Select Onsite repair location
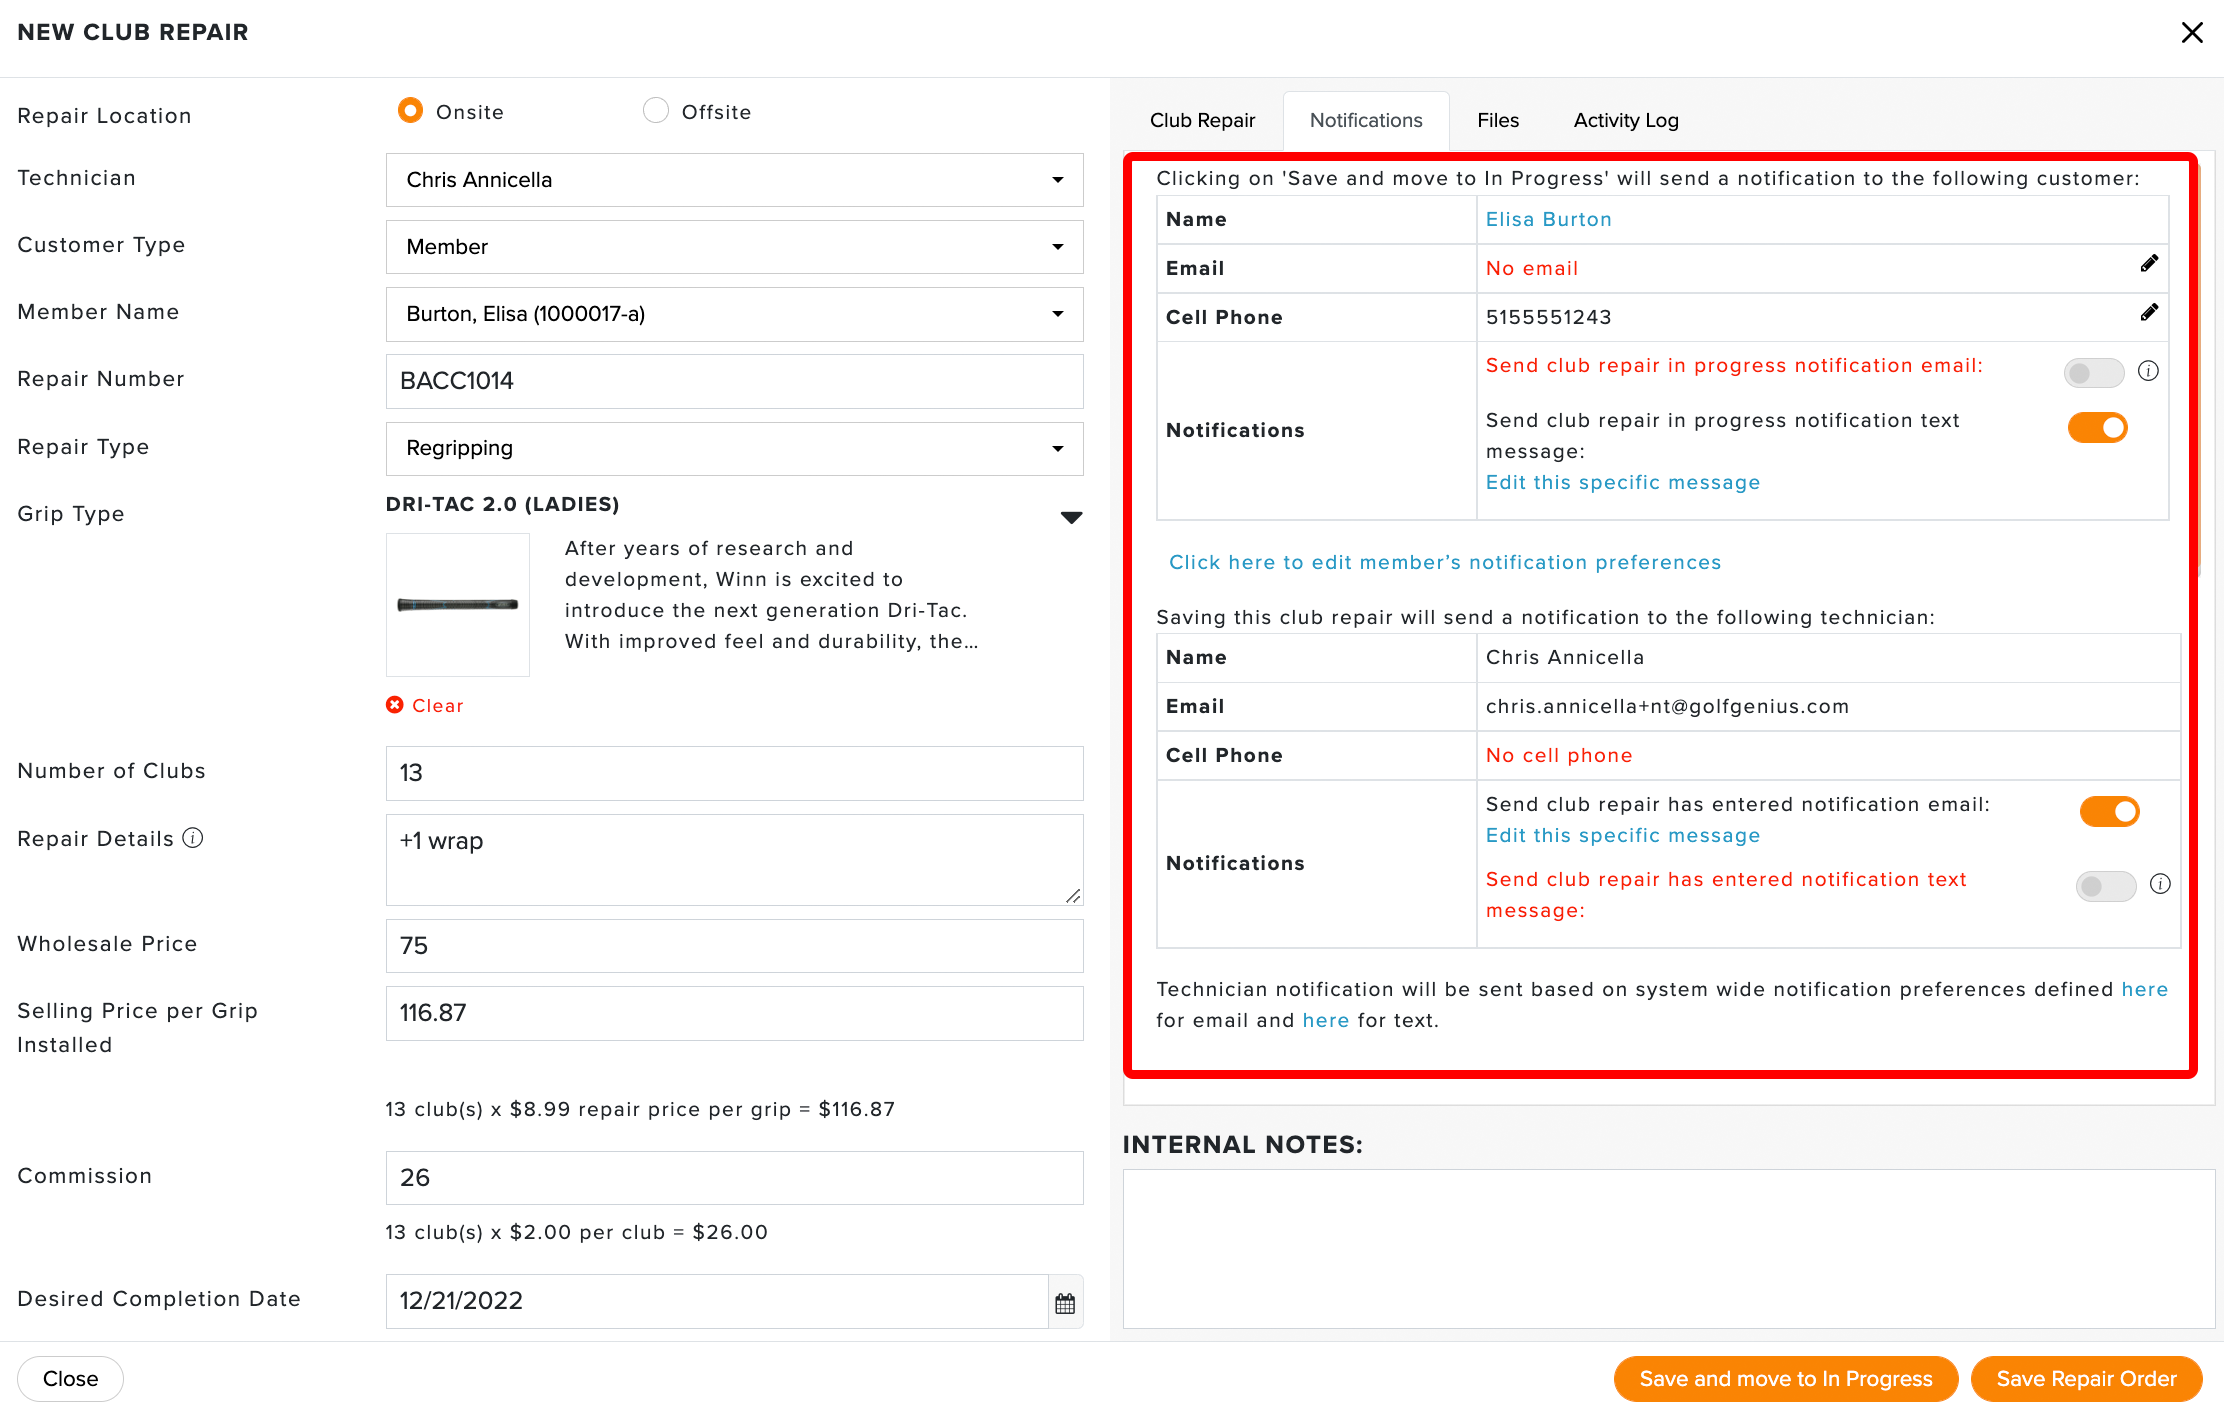 point(410,111)
